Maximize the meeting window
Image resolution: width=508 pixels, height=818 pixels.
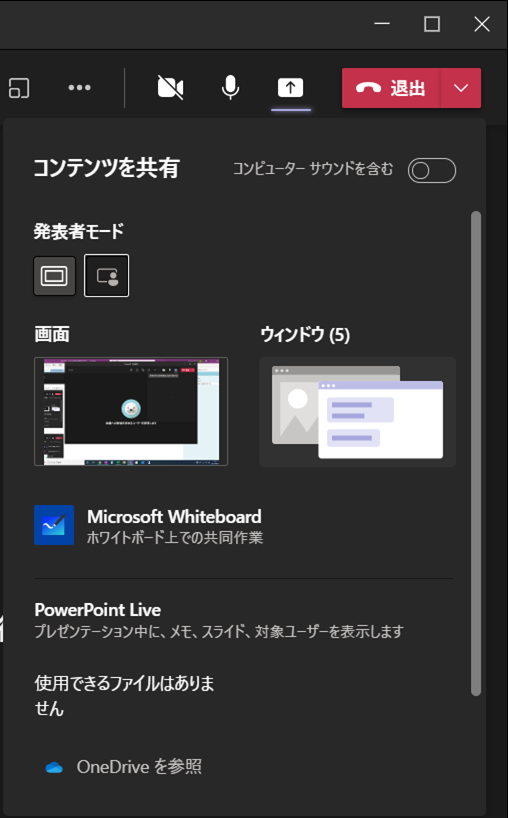click(432, 24)
